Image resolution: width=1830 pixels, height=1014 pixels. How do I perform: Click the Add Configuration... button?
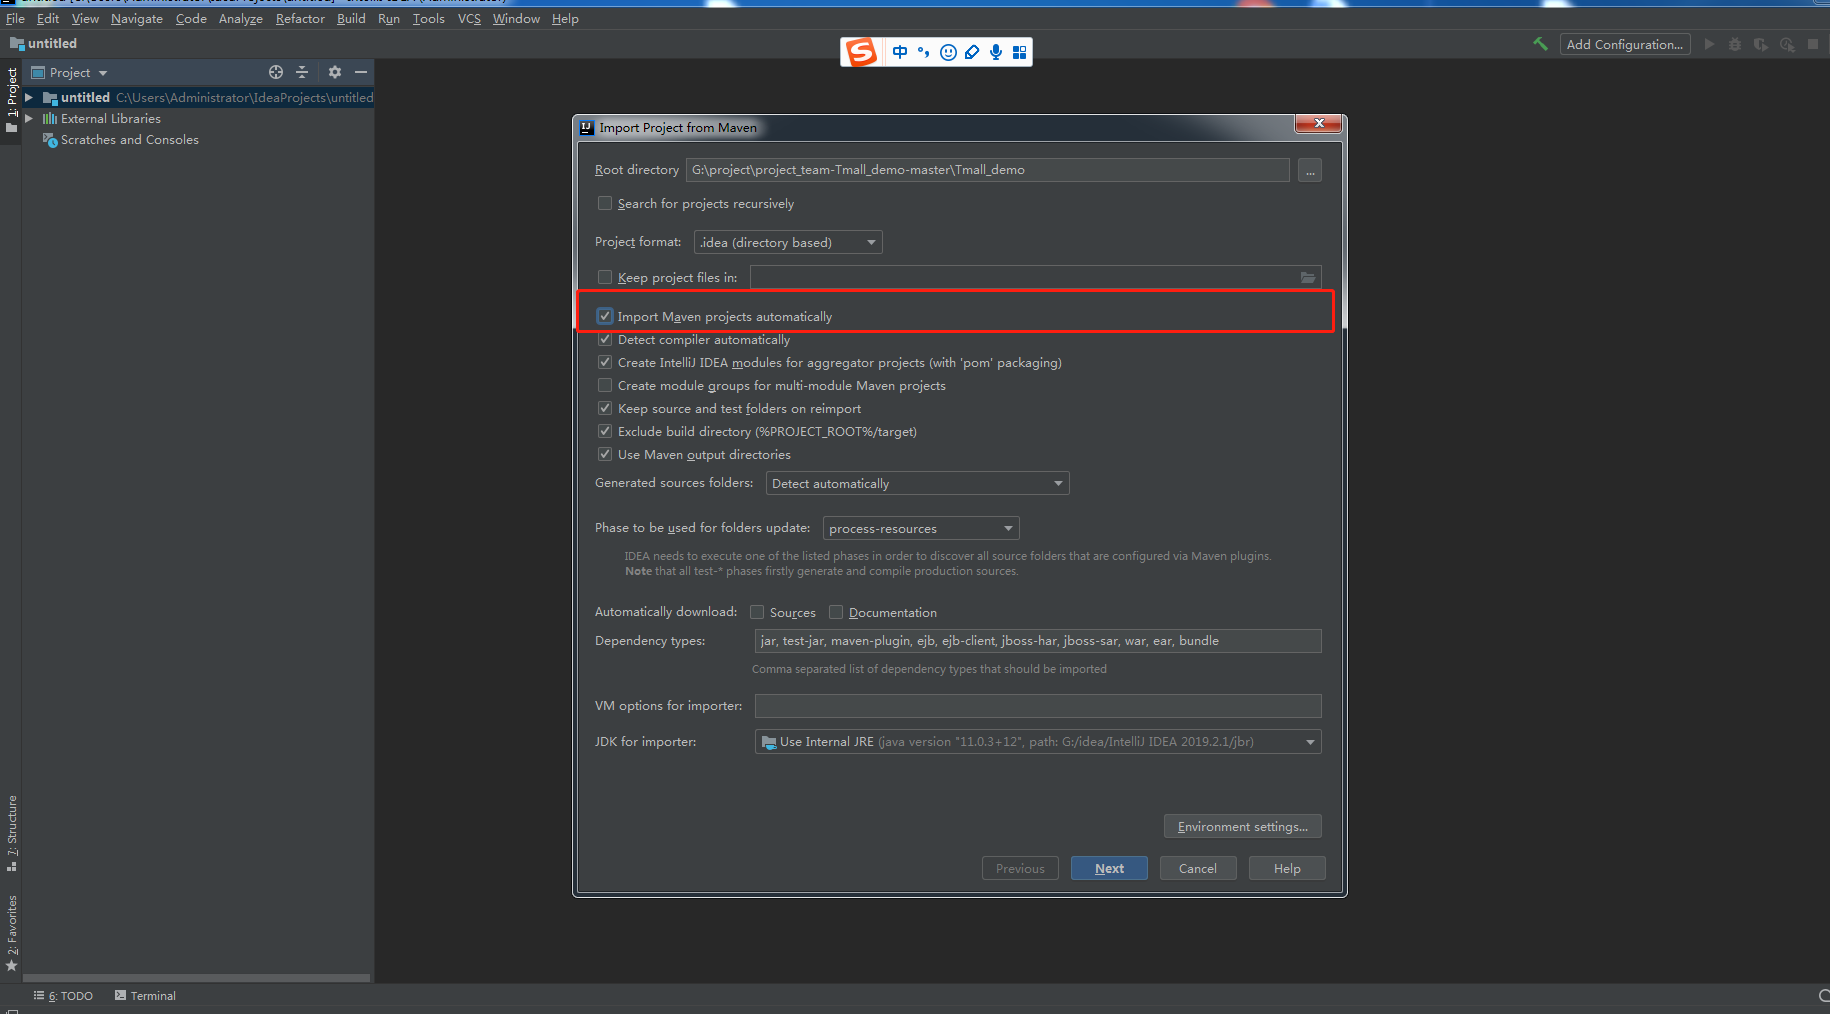tap(1625, 44)
